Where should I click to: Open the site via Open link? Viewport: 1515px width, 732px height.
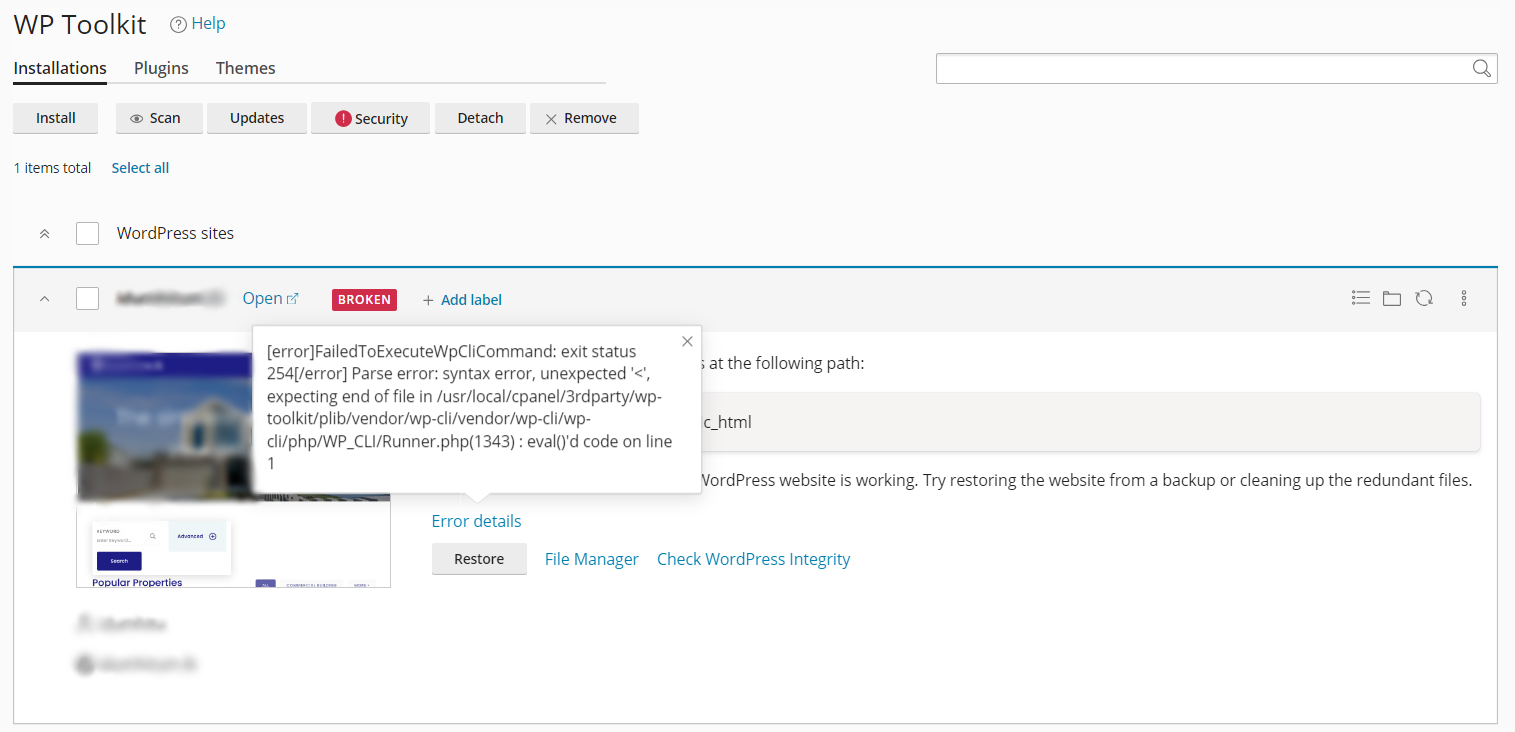click(x=270, y=298)
